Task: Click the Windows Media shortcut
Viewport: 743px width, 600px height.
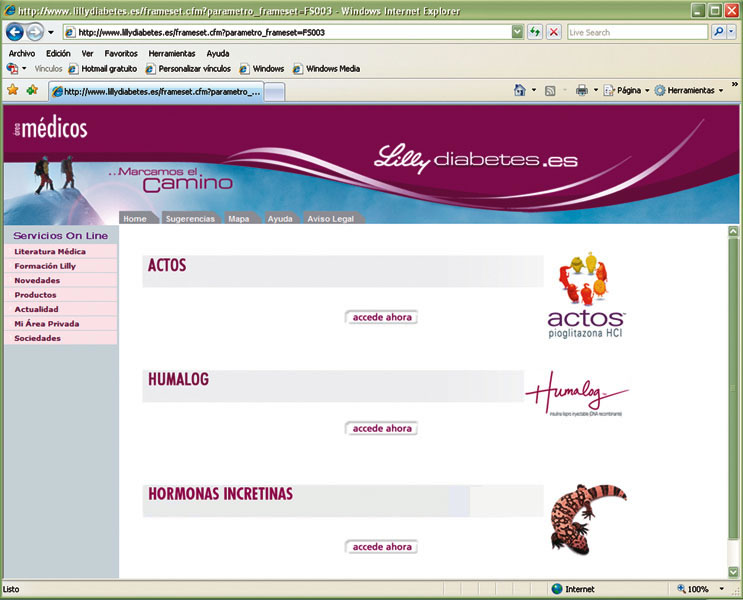Action: click(326, 69)
